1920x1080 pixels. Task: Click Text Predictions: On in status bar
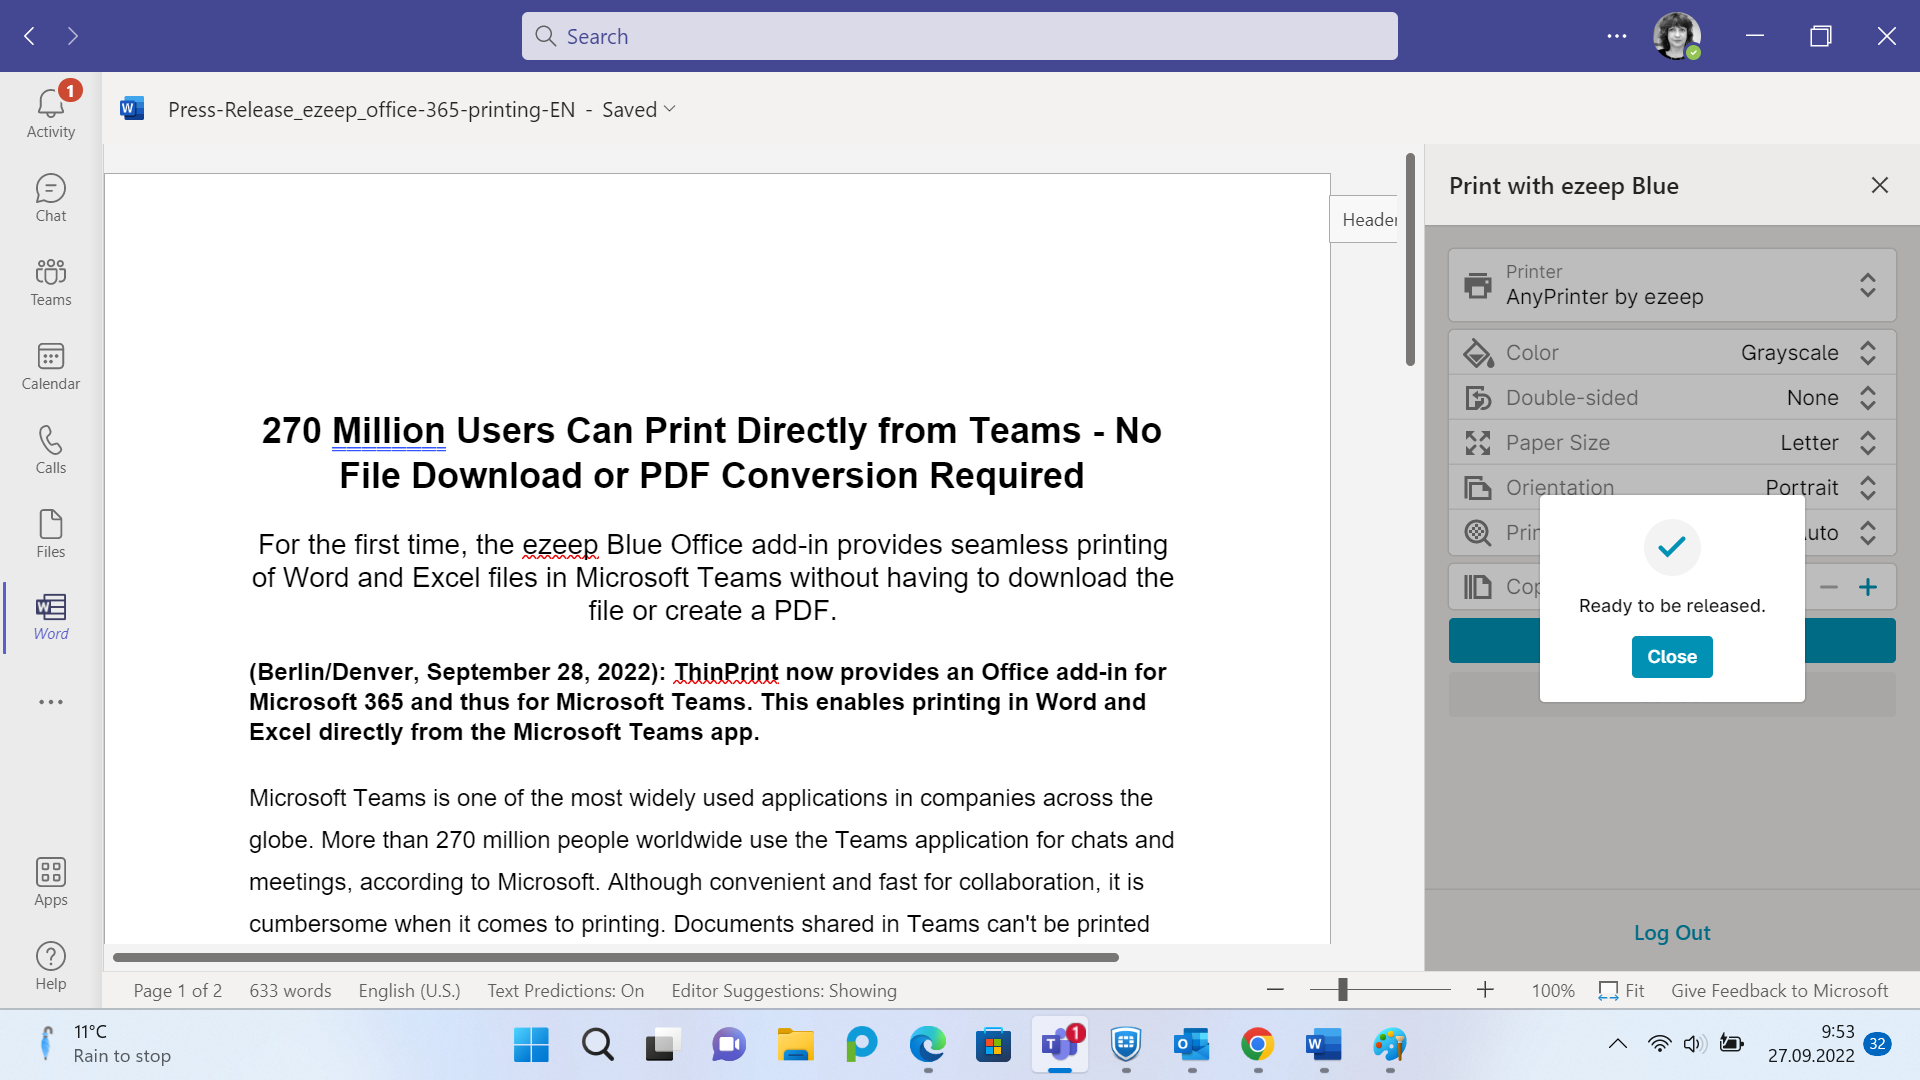point(566,990)
